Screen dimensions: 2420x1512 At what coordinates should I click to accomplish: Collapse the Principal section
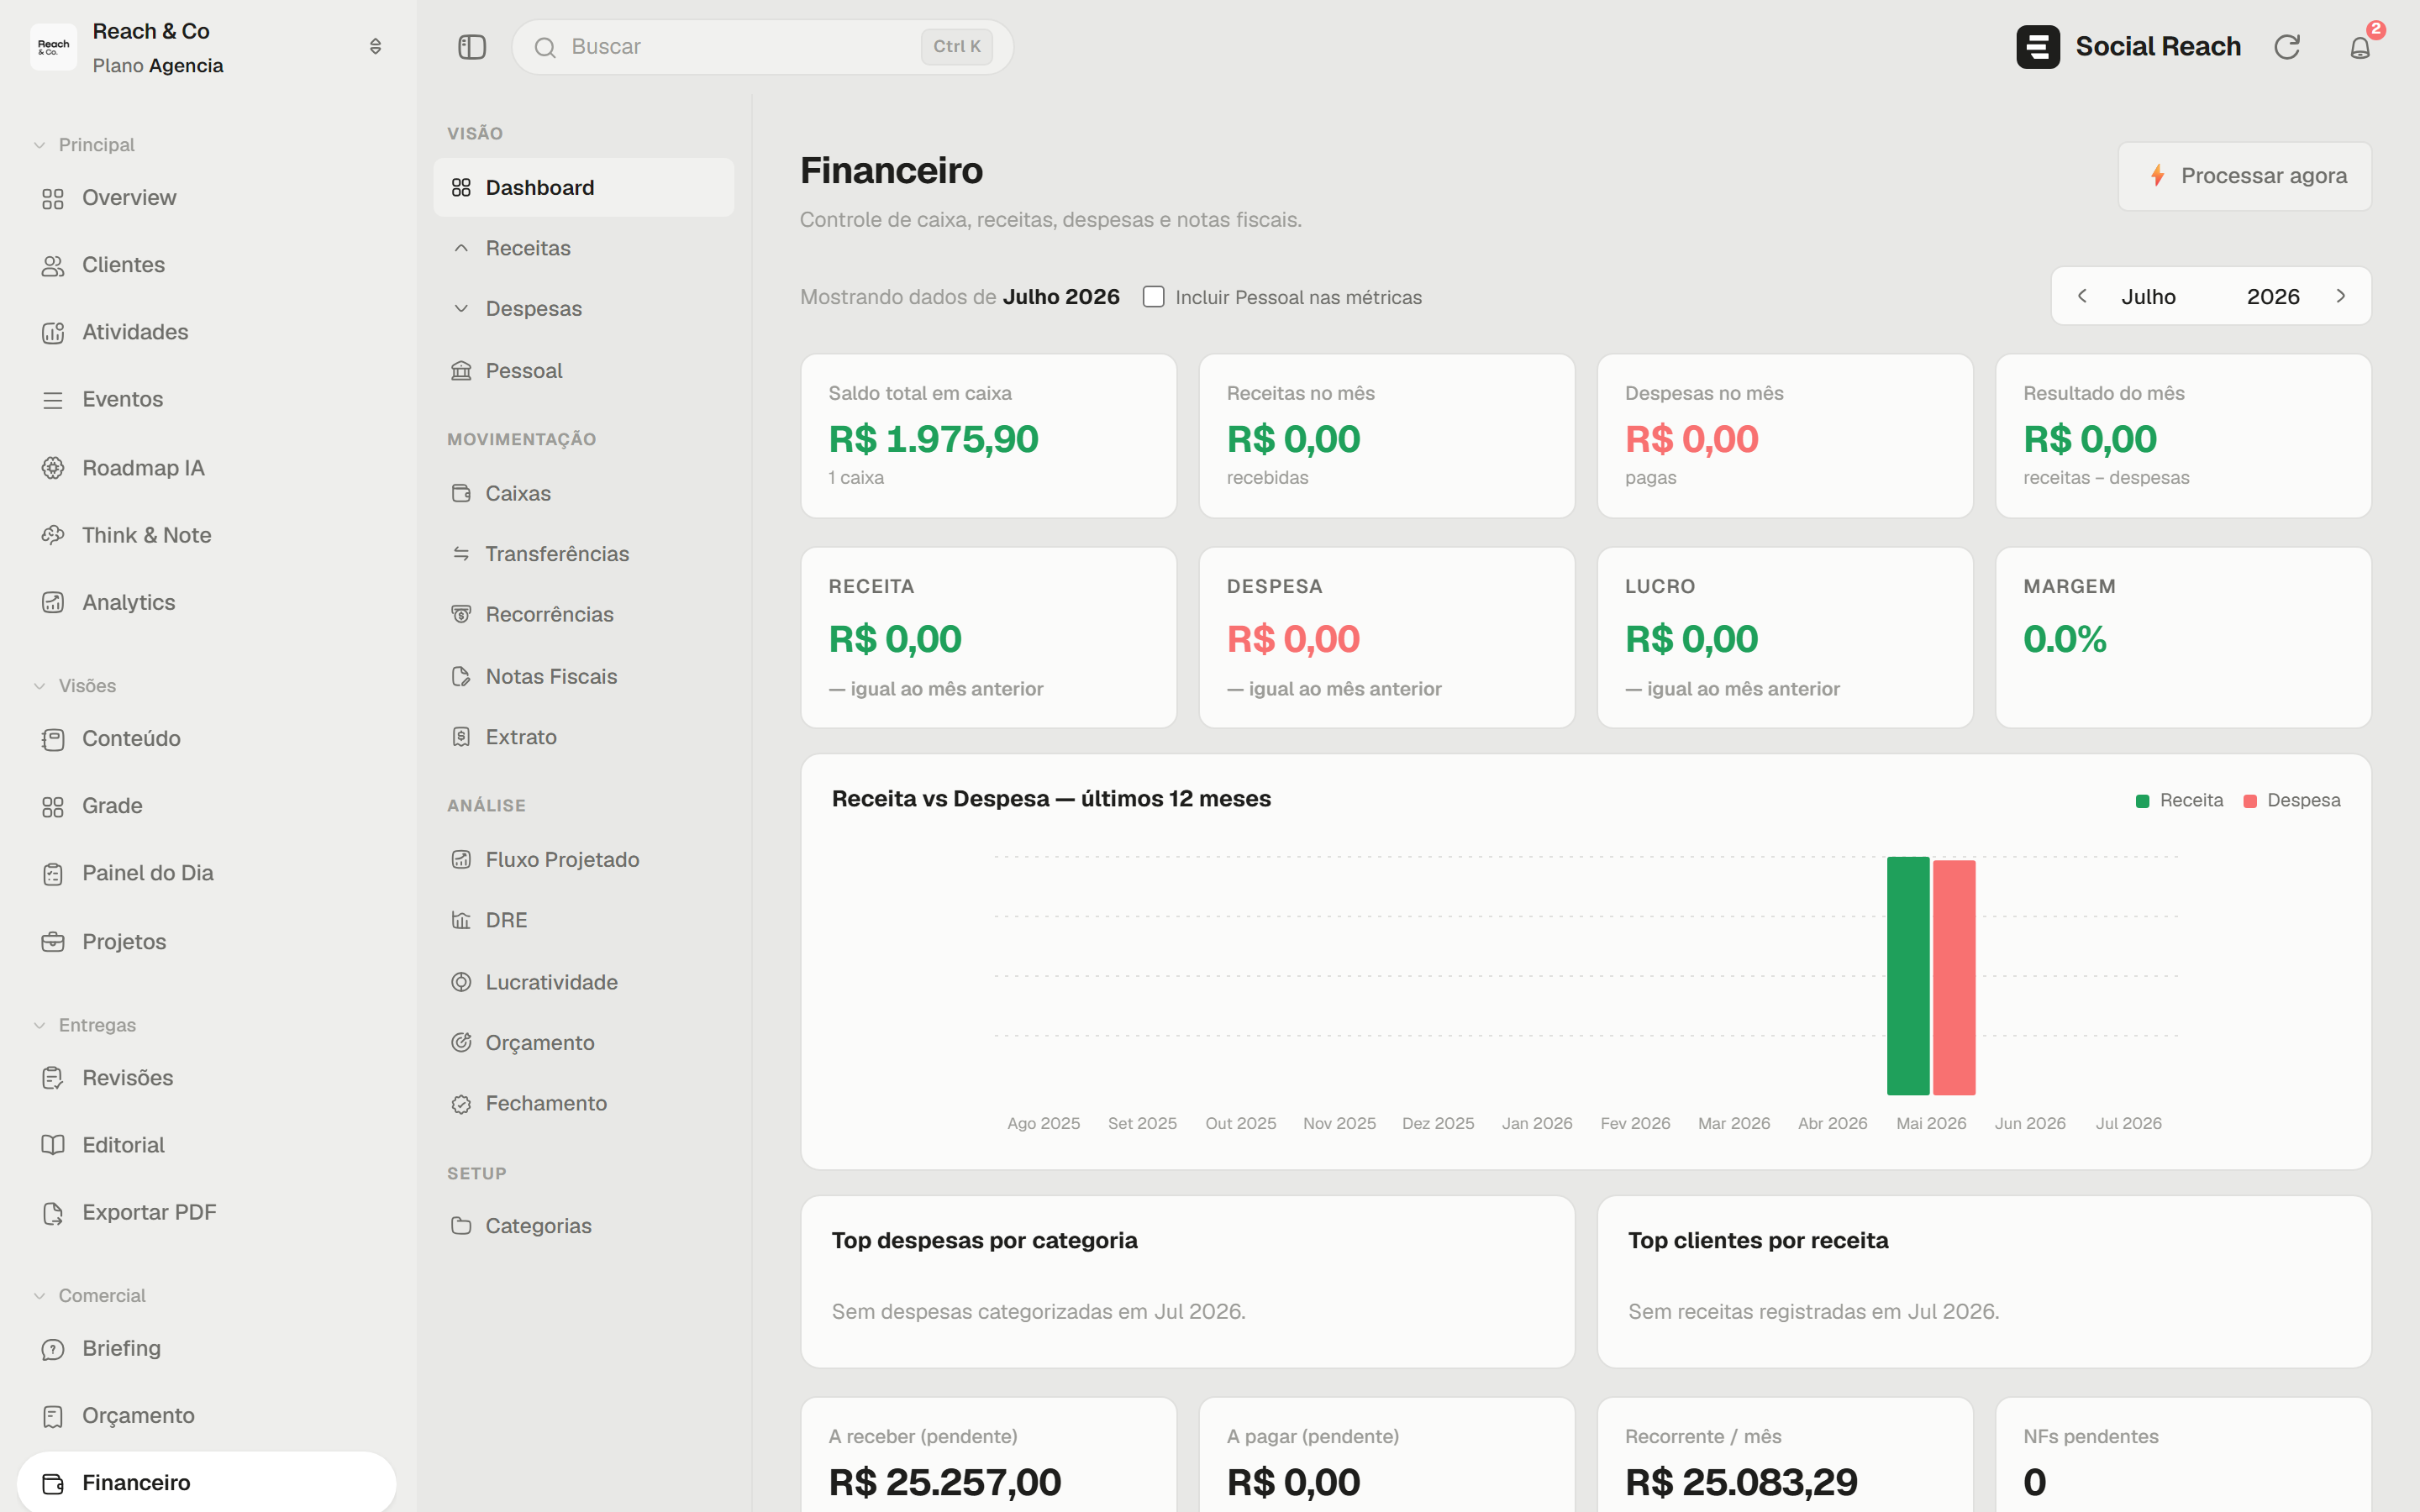(x=84, y=145)
